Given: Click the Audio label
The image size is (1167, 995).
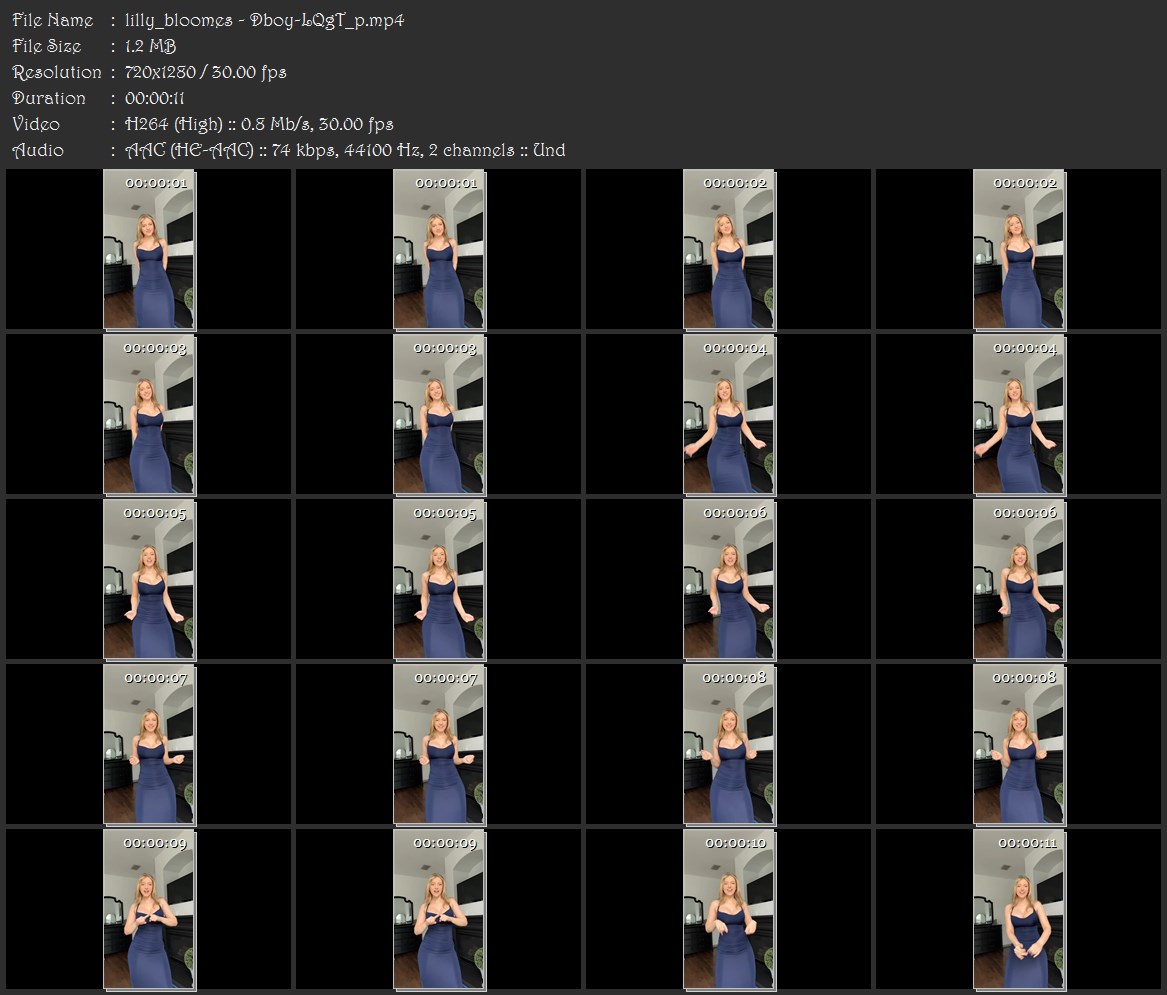Looking at the screenshot, I should tap(38, 150).
